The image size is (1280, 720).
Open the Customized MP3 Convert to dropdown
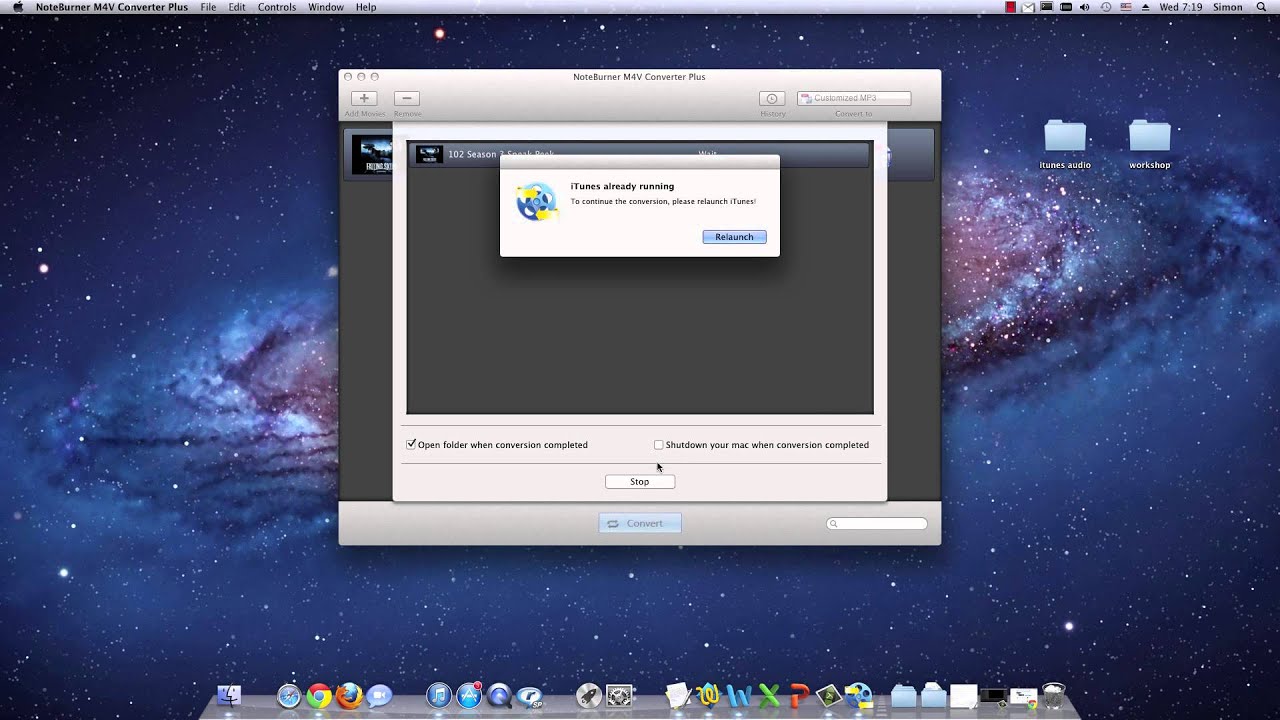click(854, 98)
